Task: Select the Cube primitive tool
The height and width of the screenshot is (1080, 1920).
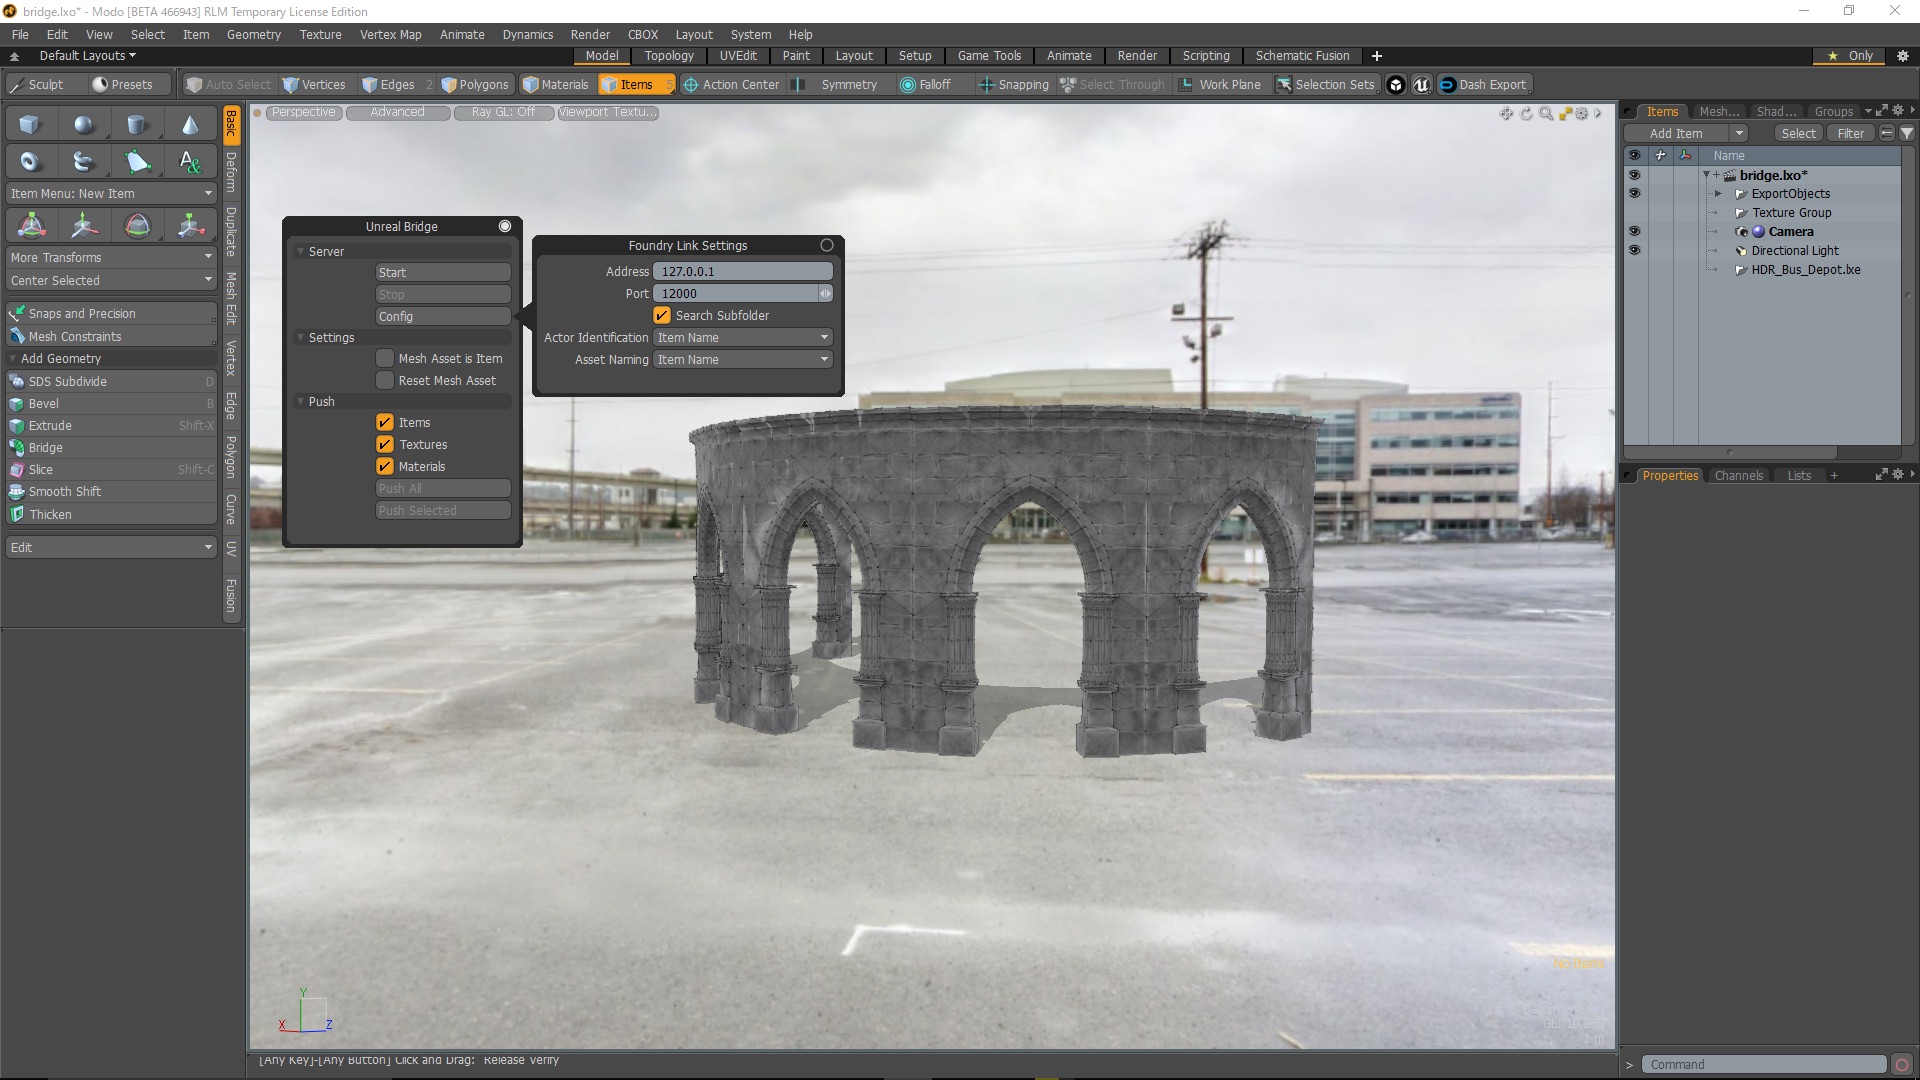Action: (x=29, y=123)
